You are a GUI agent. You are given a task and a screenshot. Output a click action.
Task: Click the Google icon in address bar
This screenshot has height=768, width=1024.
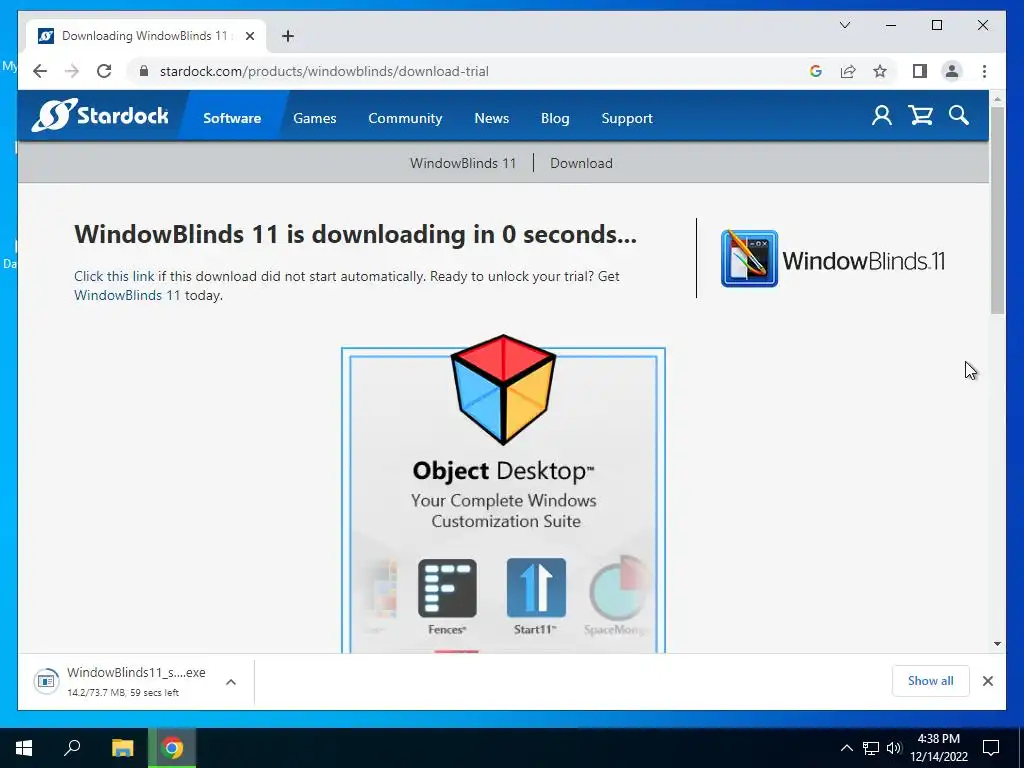[x=816, y=71]
